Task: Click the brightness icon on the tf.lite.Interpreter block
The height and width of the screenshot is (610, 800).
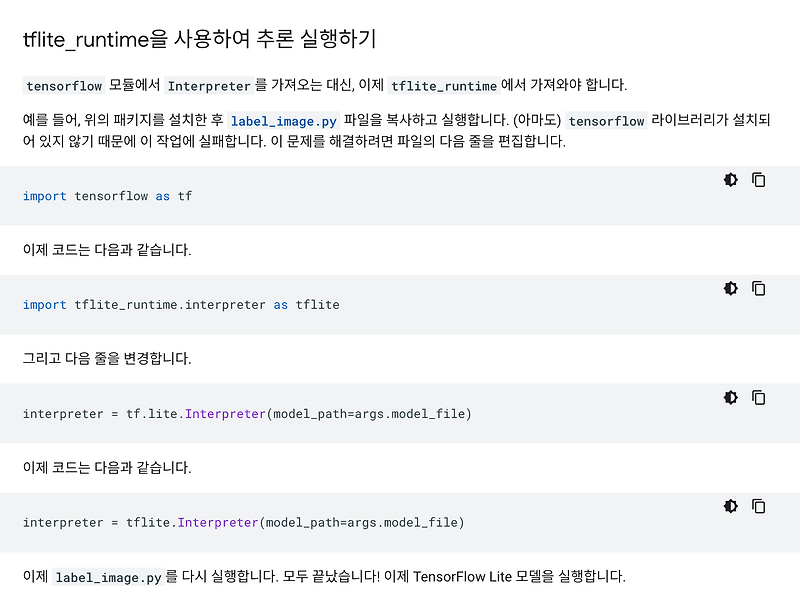Action: pyautogui.click(x=731, y=397)
